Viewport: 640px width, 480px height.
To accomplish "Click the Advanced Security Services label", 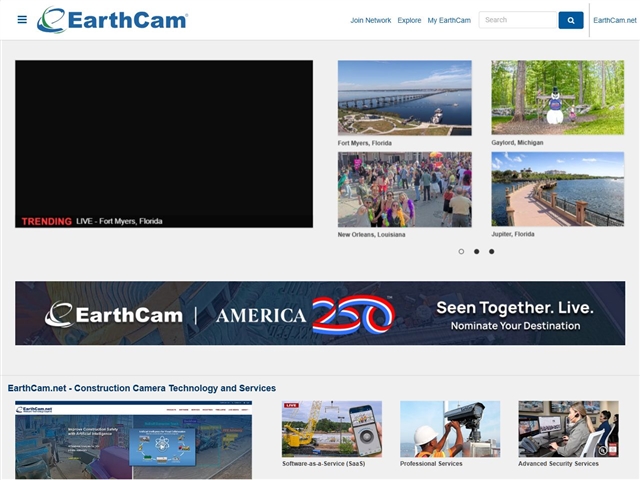I will click(558, 464).
